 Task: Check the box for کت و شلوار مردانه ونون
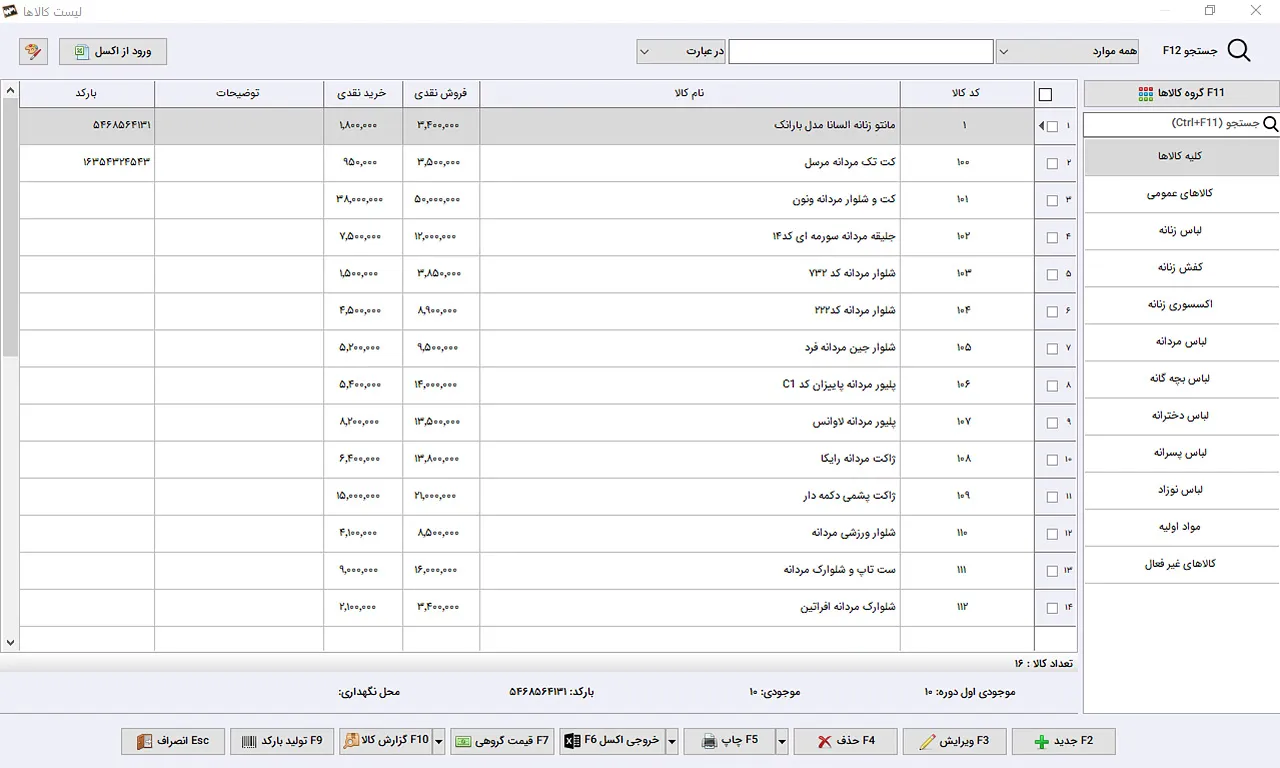1052,200
